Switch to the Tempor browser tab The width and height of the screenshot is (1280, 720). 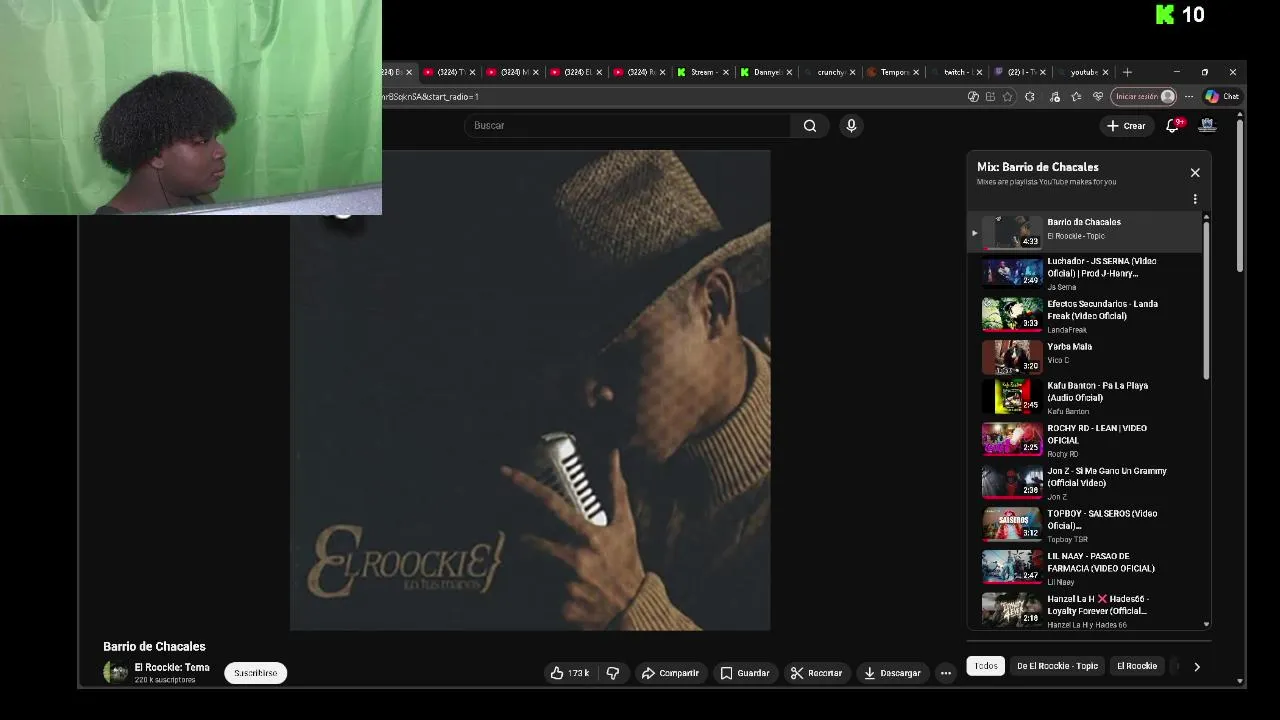(892, 72)
